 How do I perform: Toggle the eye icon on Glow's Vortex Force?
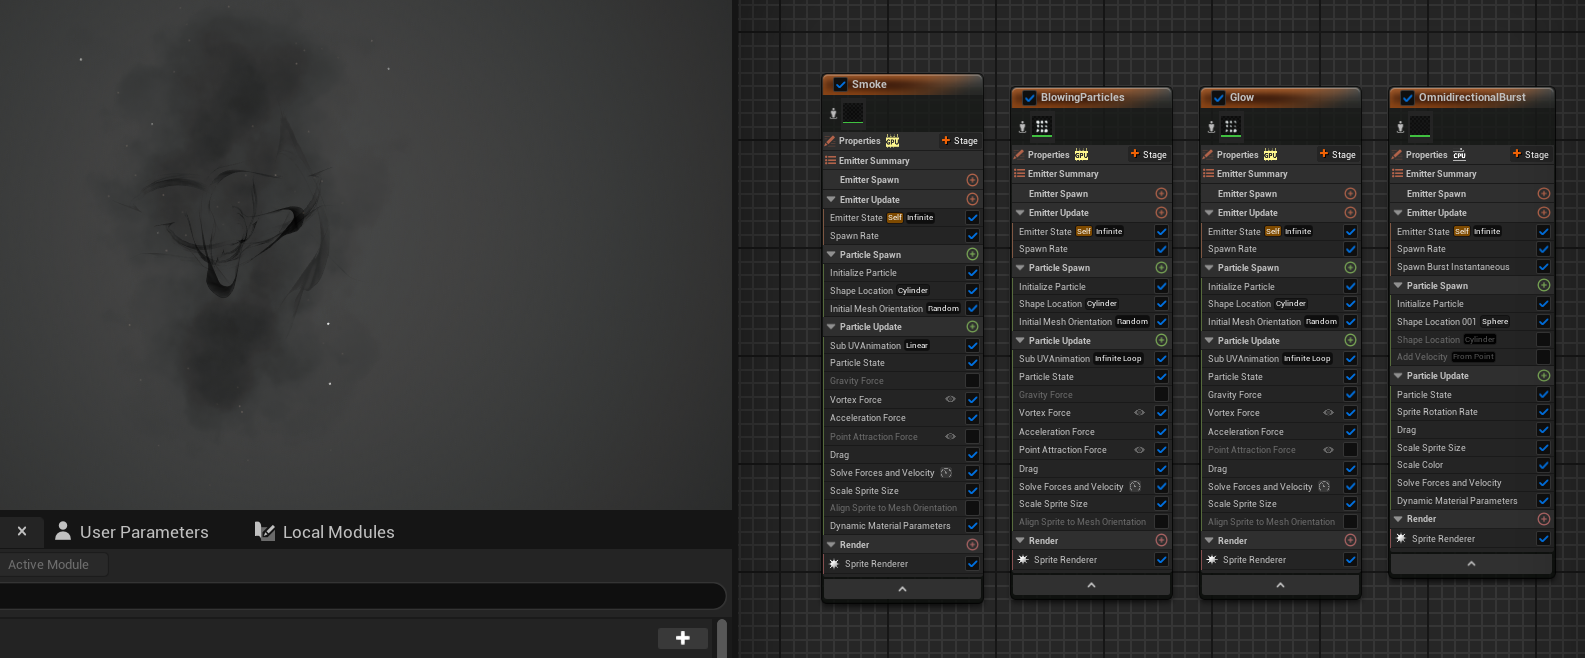(1328, 413)
